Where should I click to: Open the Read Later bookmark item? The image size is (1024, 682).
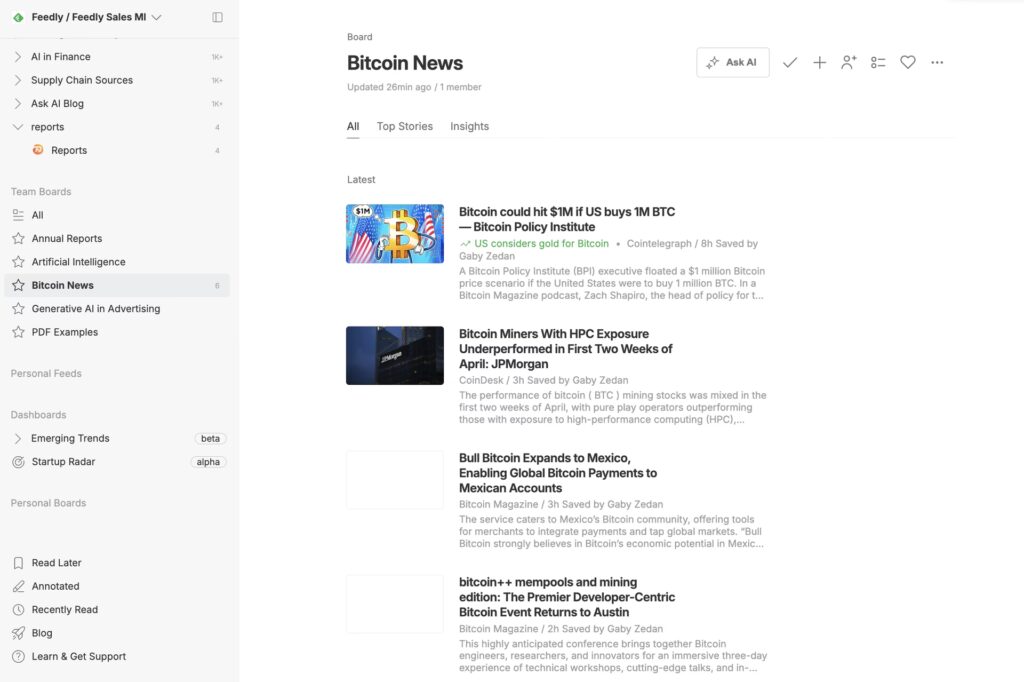pyautogui.click(x=56, y=563)
